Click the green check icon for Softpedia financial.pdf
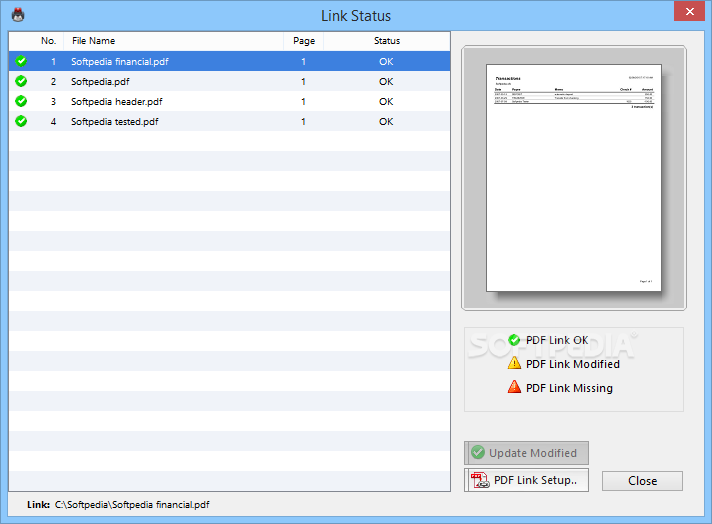Screen dimensions: 712x524 point(21,61)
